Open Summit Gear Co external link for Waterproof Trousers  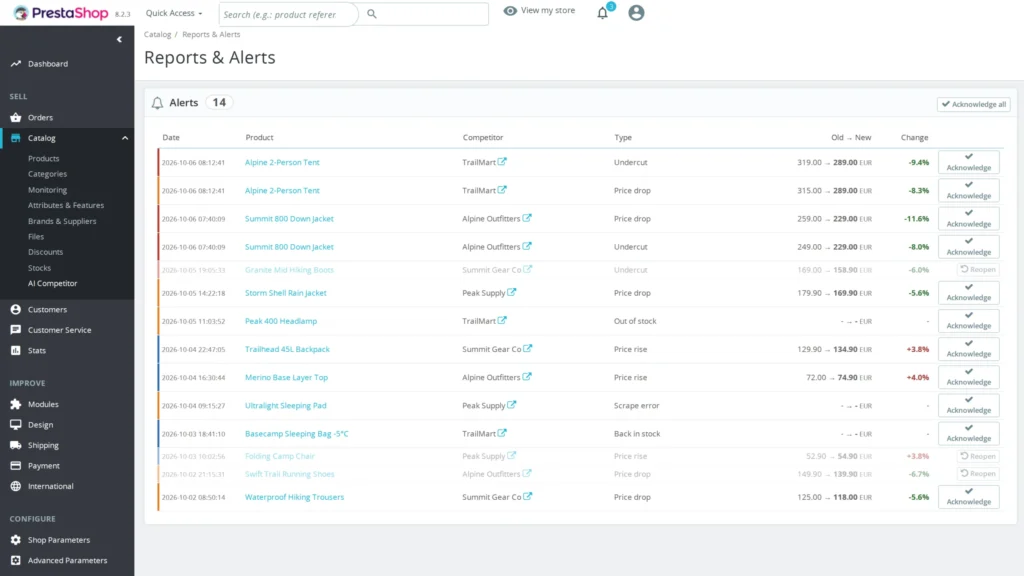(x=528, y=496)
